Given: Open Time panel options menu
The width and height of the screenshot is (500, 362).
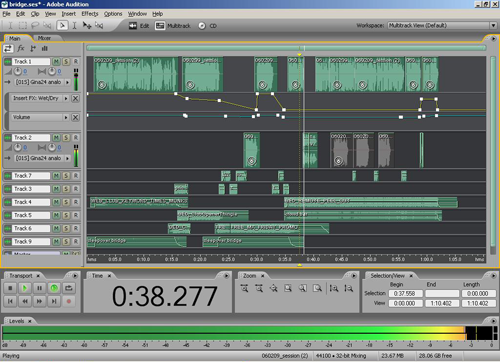Looking at the screenshot, I should (227, 276).
